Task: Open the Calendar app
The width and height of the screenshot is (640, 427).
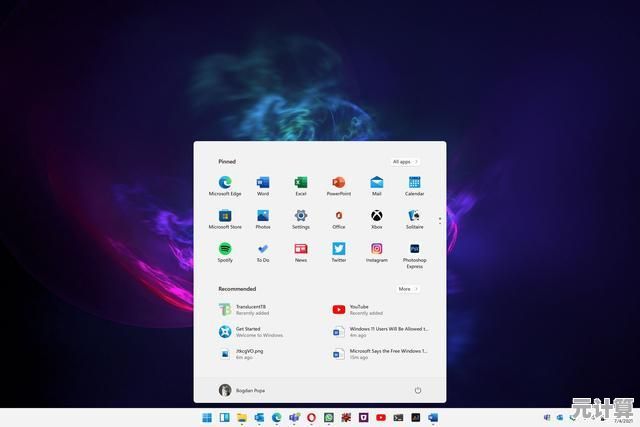Action: [415, 186]
